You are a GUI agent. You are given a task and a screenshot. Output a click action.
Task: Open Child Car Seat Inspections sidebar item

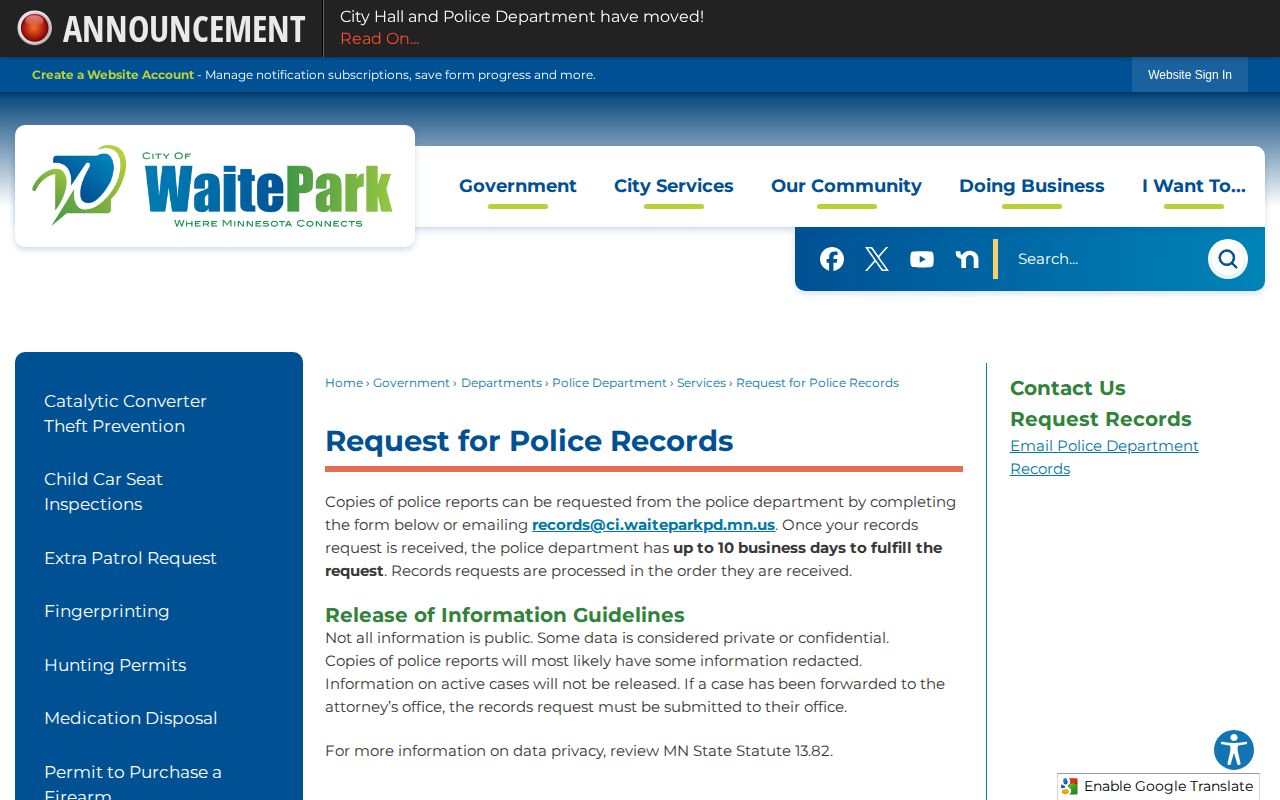point(103,491)
